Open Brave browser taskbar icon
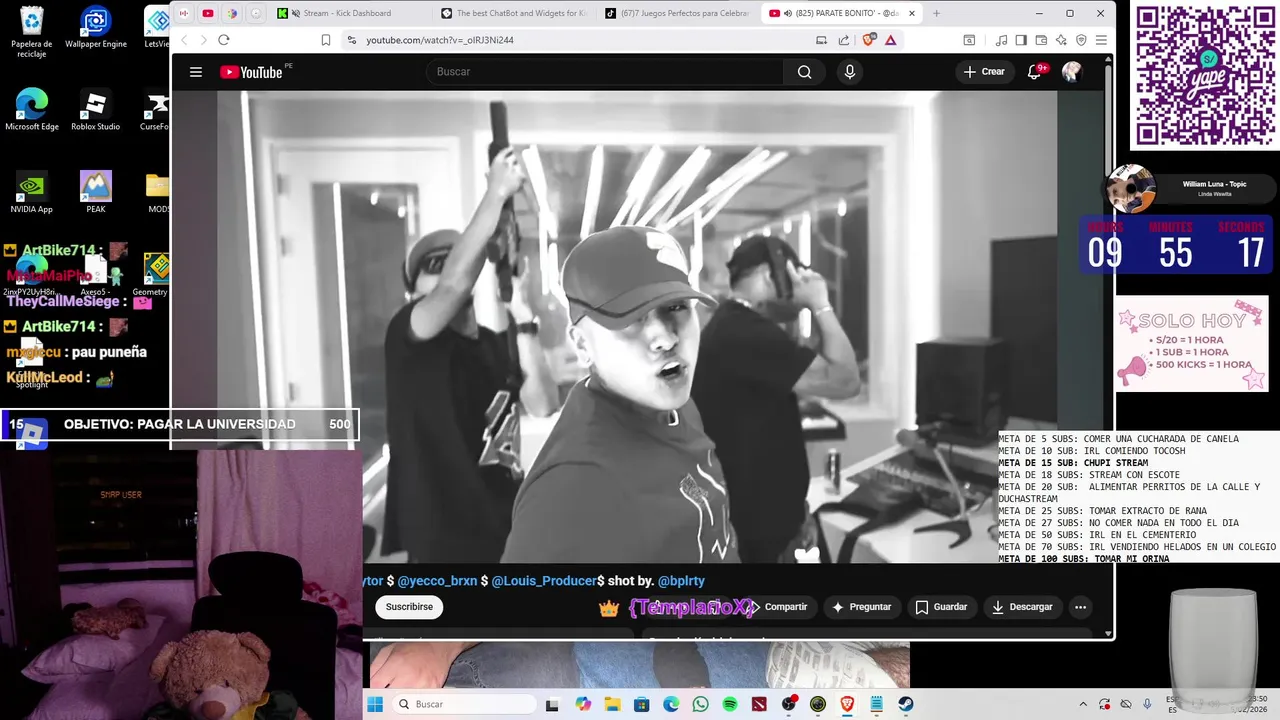 tap(847, 704)
